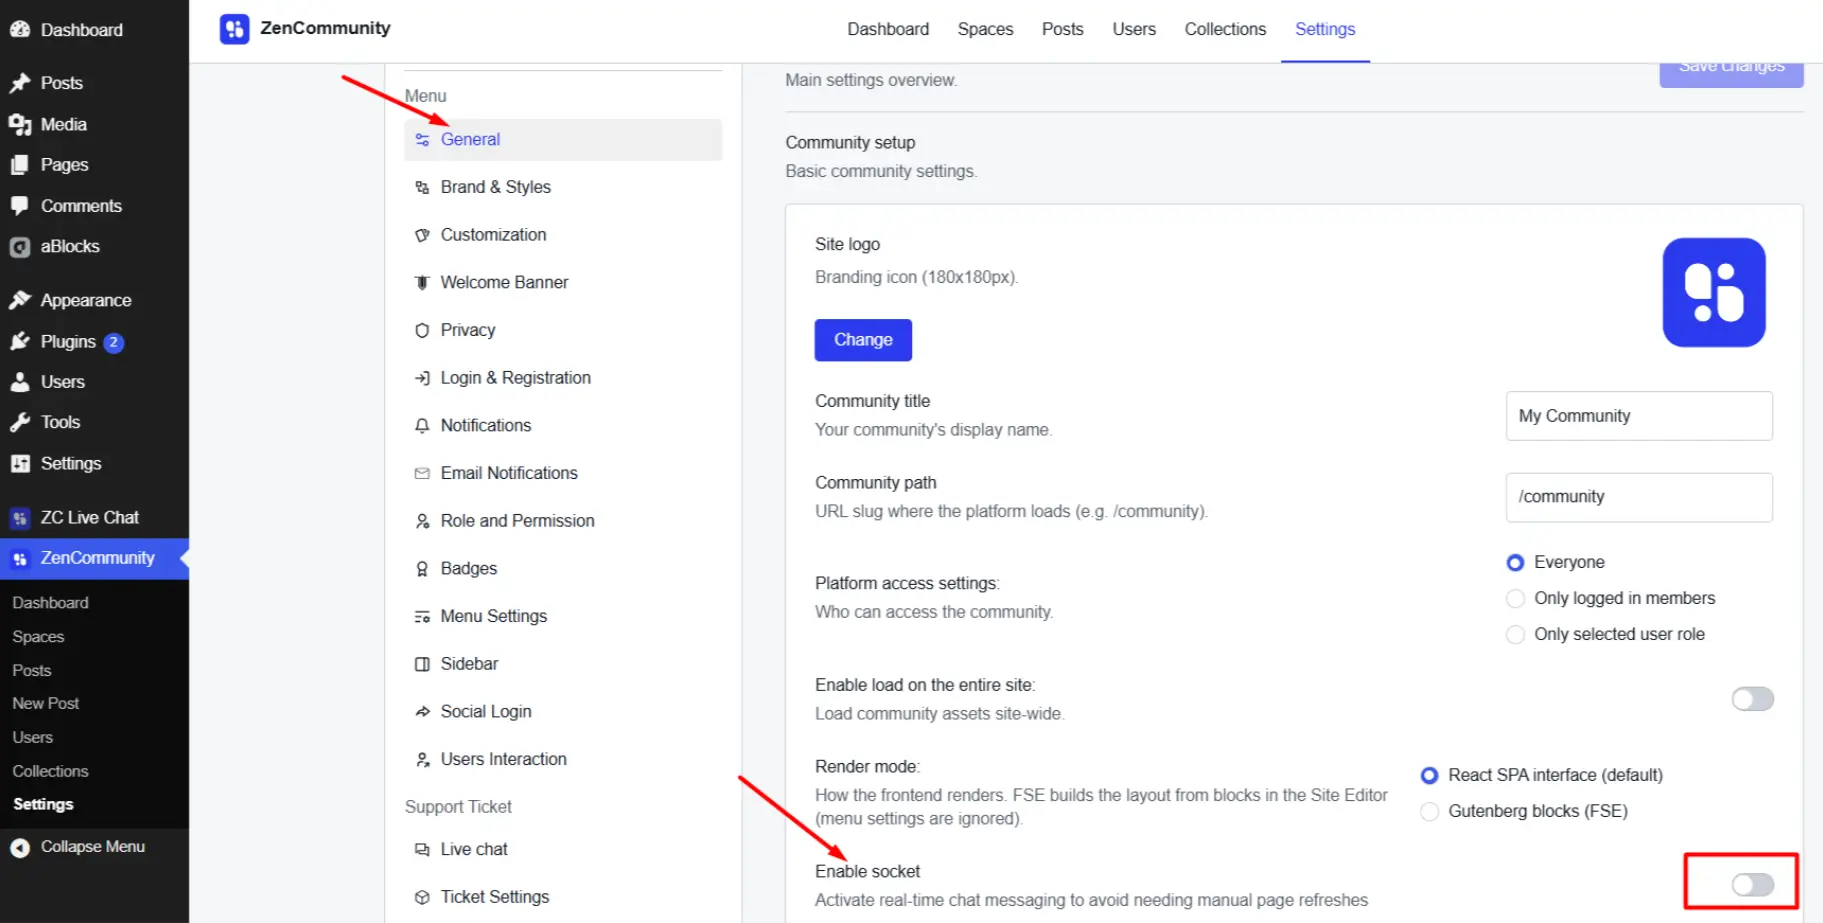Open Role and Permission settings
This screenshot has height=923, width=1823.
coord(563,521)
